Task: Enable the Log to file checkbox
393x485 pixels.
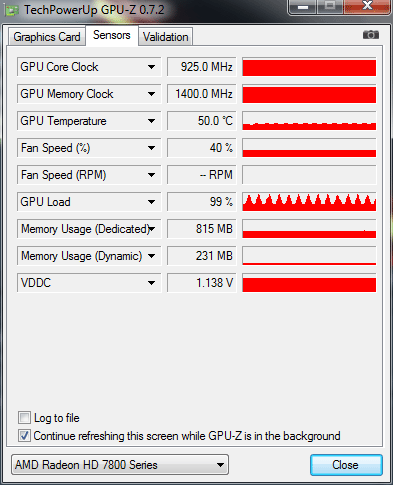Action: 24,418
